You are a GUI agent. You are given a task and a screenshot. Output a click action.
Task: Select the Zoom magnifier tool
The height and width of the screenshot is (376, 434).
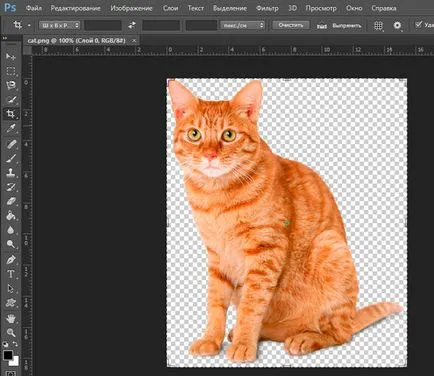(11, 333)
